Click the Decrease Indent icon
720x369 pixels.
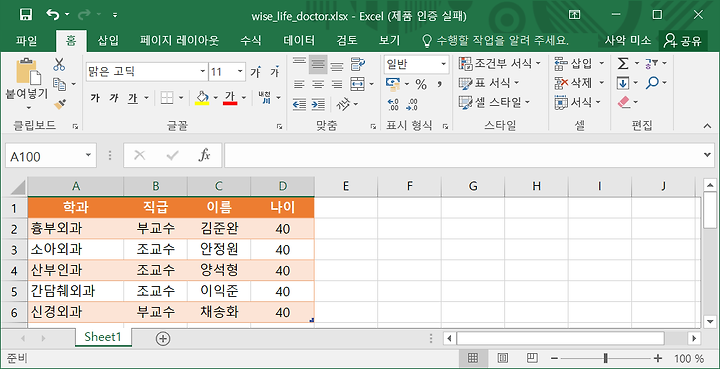(299, 104)
